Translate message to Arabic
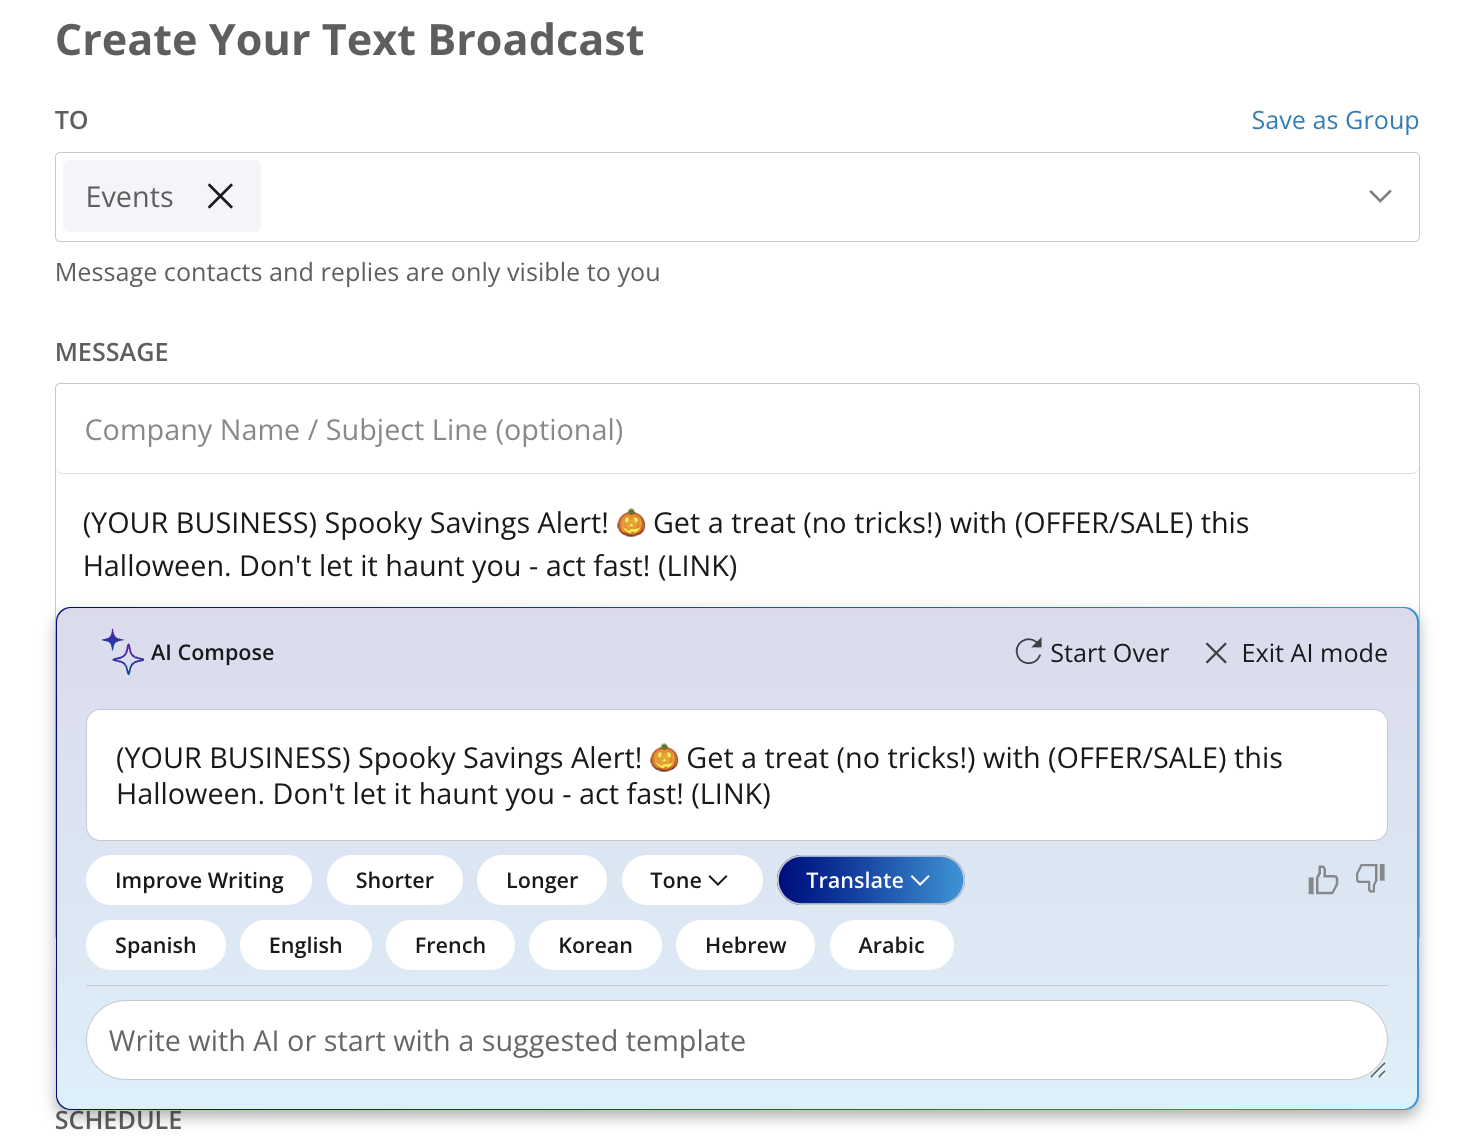This screenshot has height=1146, width=1482. (892, 945)
